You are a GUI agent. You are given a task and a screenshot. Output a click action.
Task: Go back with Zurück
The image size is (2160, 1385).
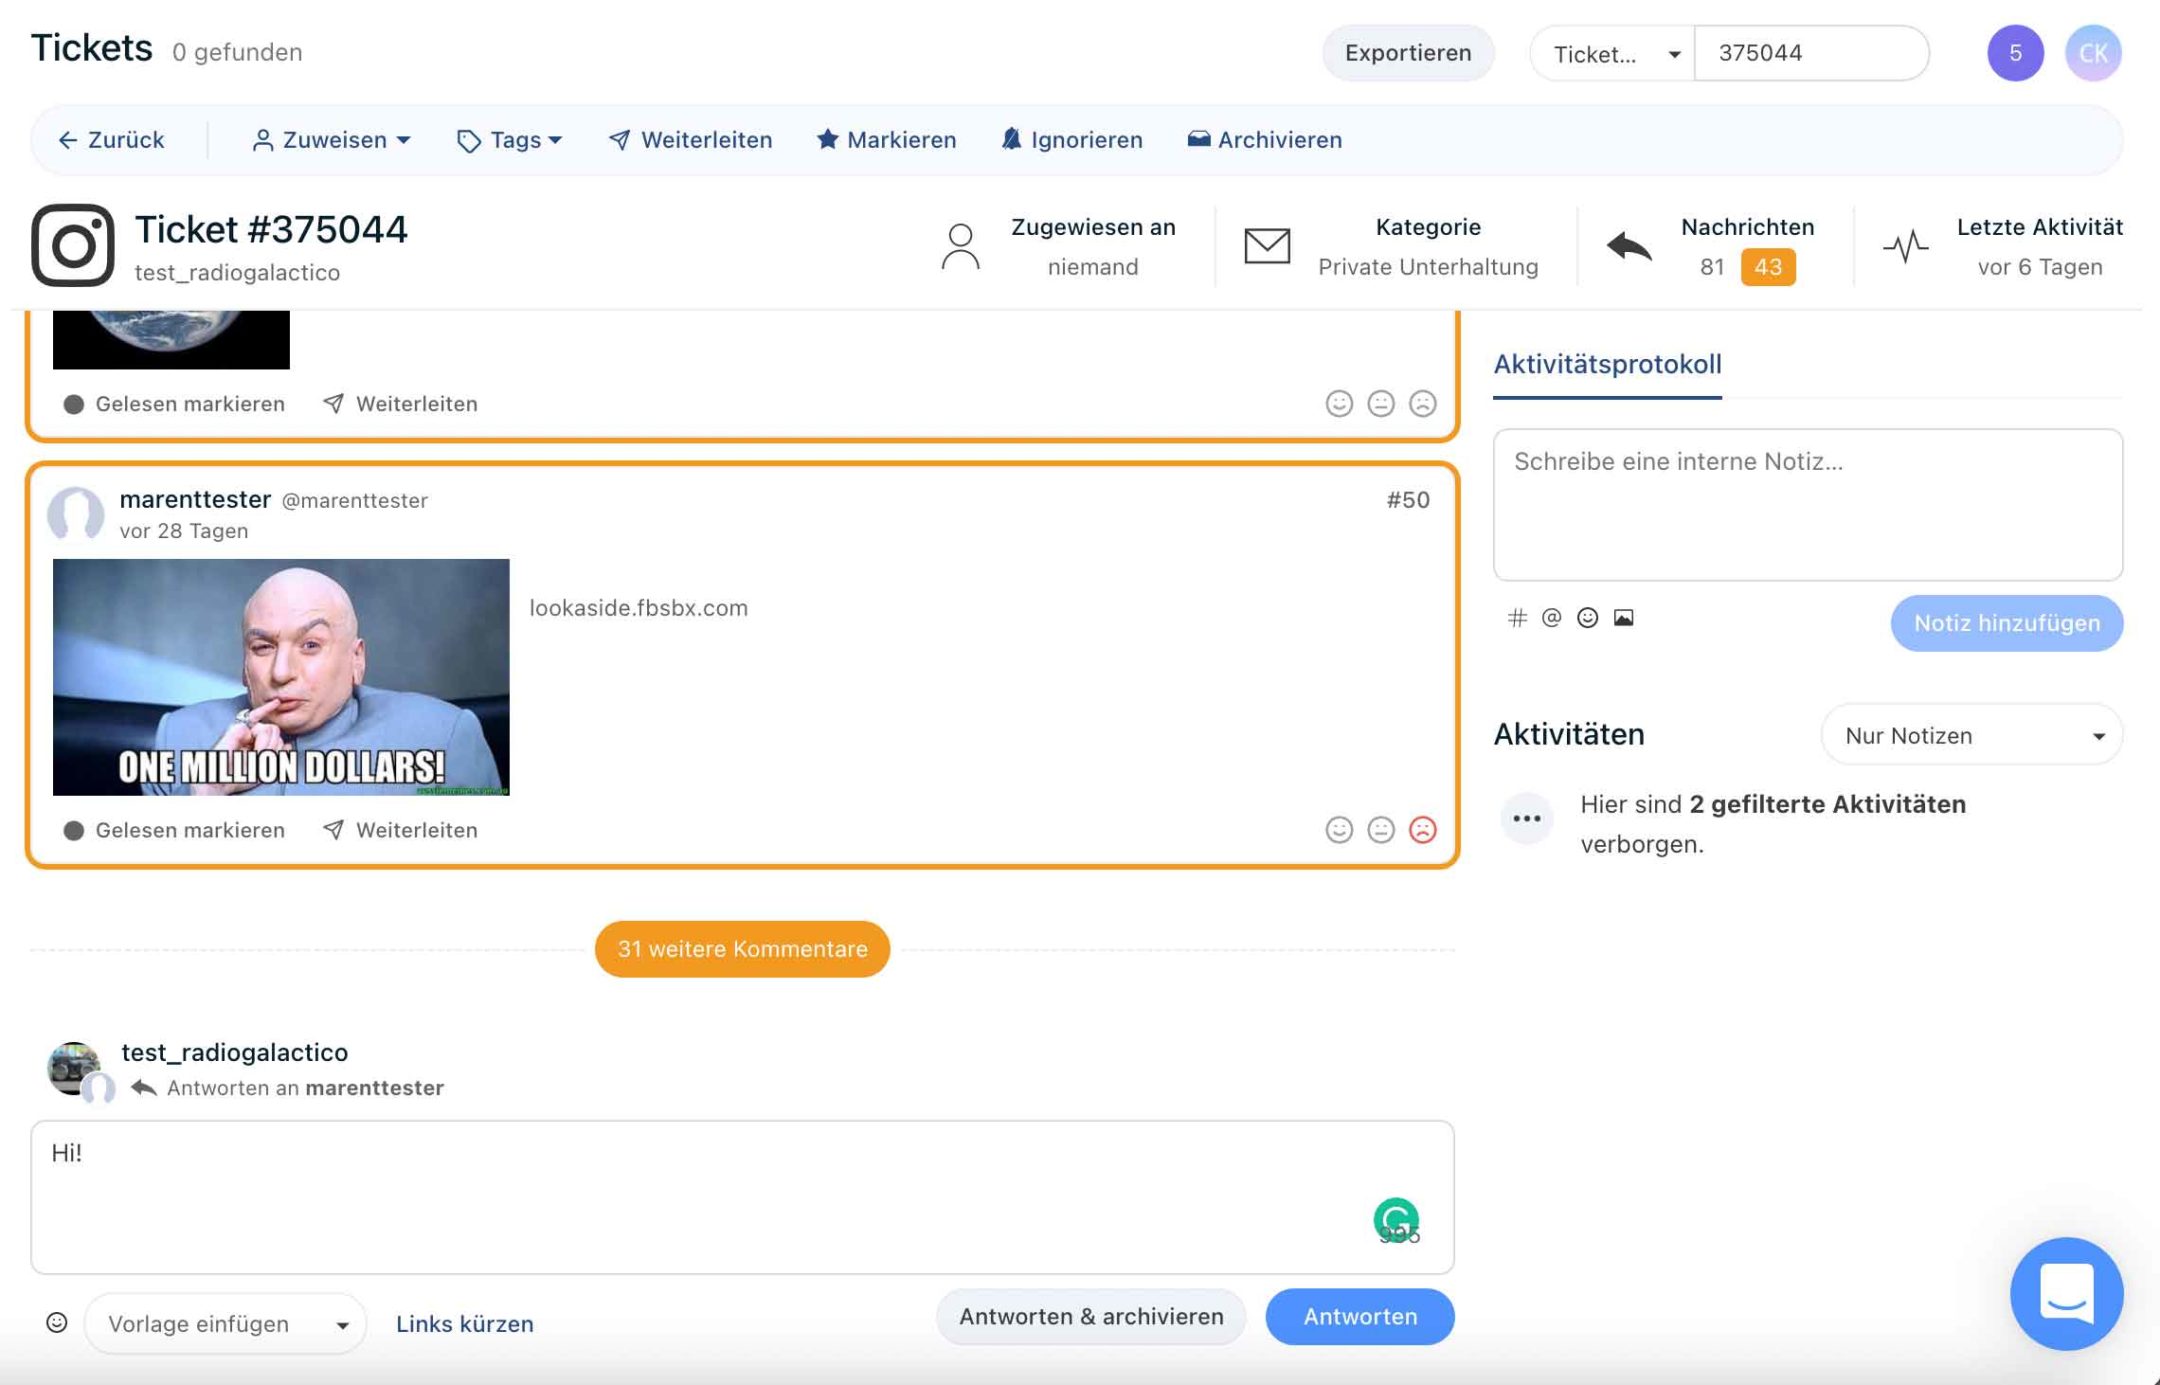tap(111, 140)
